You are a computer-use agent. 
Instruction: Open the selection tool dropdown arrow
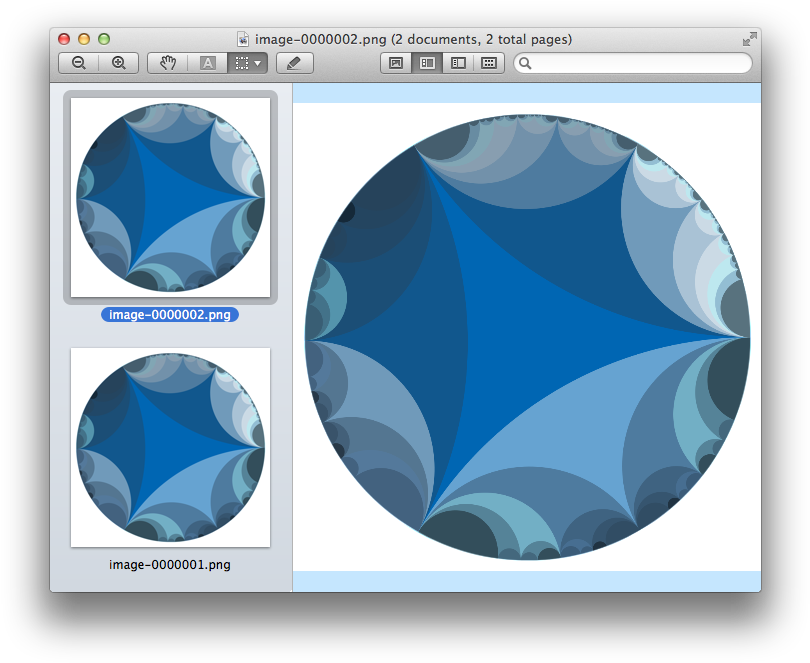pos(256,62)
